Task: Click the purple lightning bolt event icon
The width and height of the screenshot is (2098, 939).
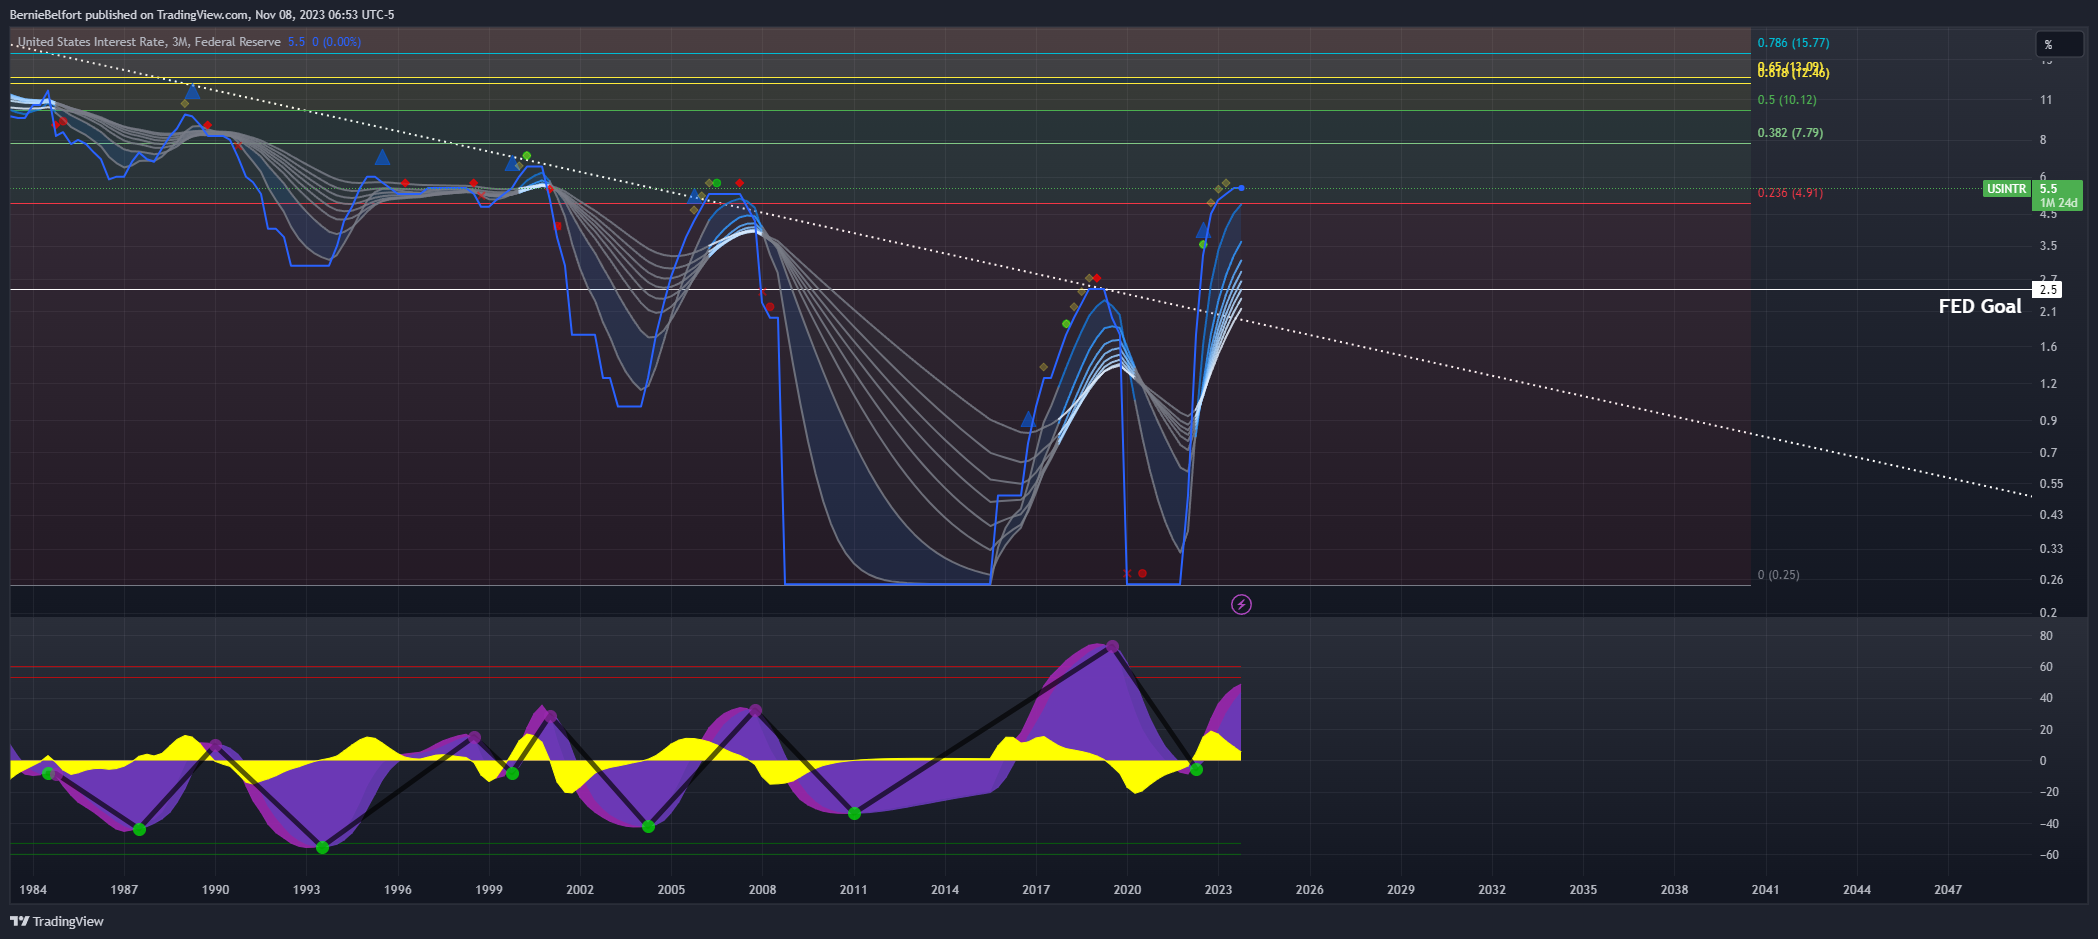Action: coord(1241,604)
